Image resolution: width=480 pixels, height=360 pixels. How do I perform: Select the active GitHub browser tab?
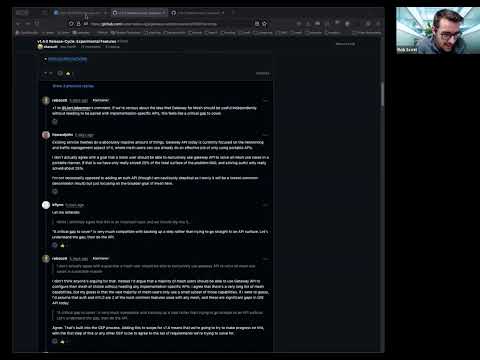click(x=139, y=13)
